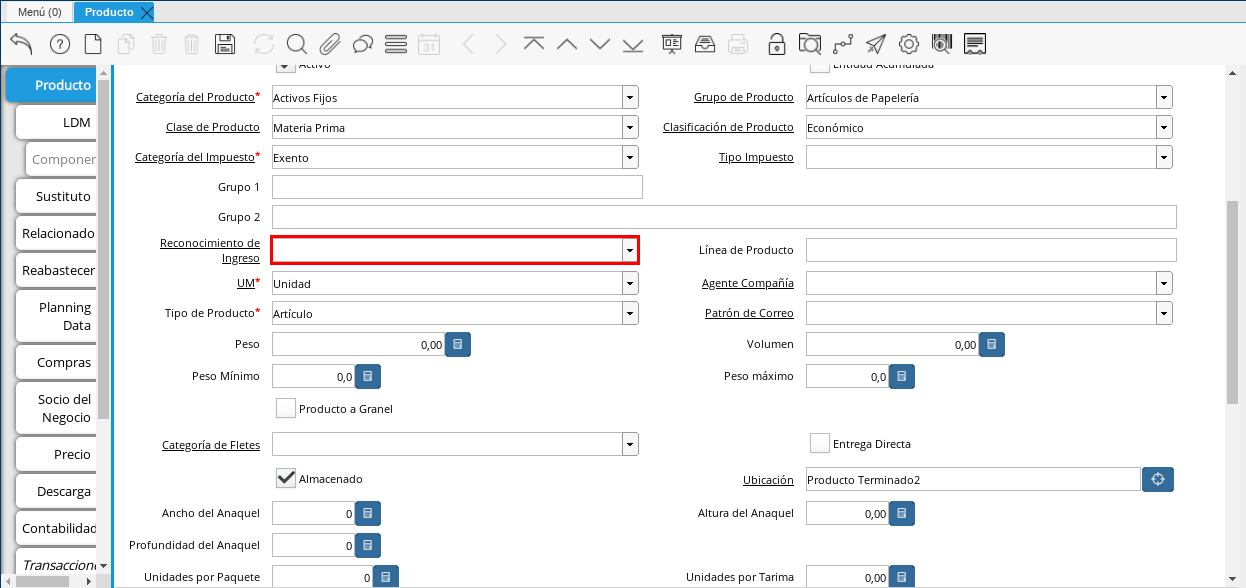Open requests with paper plane icon
Viewport: 1246px width, 588px height.
tap(876, 44)
